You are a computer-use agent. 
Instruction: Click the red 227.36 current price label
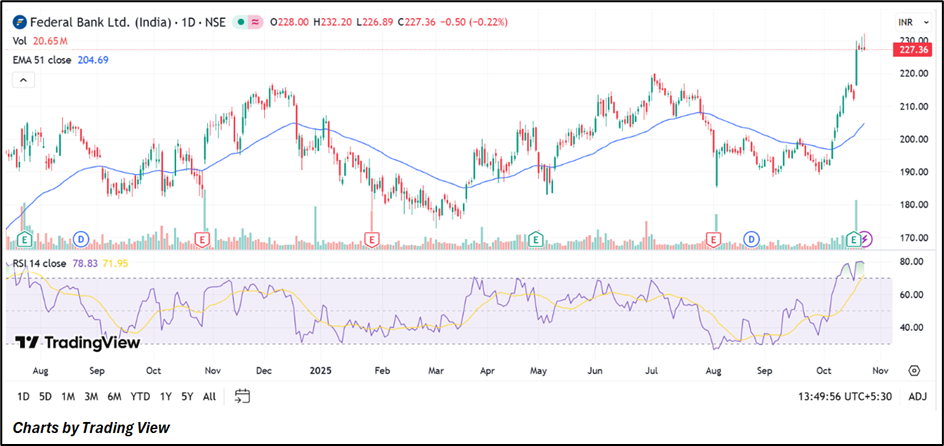(912, 48)
